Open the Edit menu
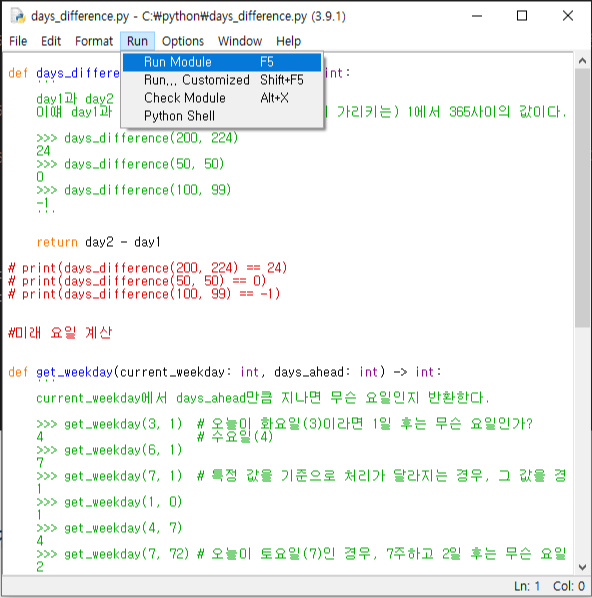The width and height of the screenshot is (592, 598). (51, 41)
